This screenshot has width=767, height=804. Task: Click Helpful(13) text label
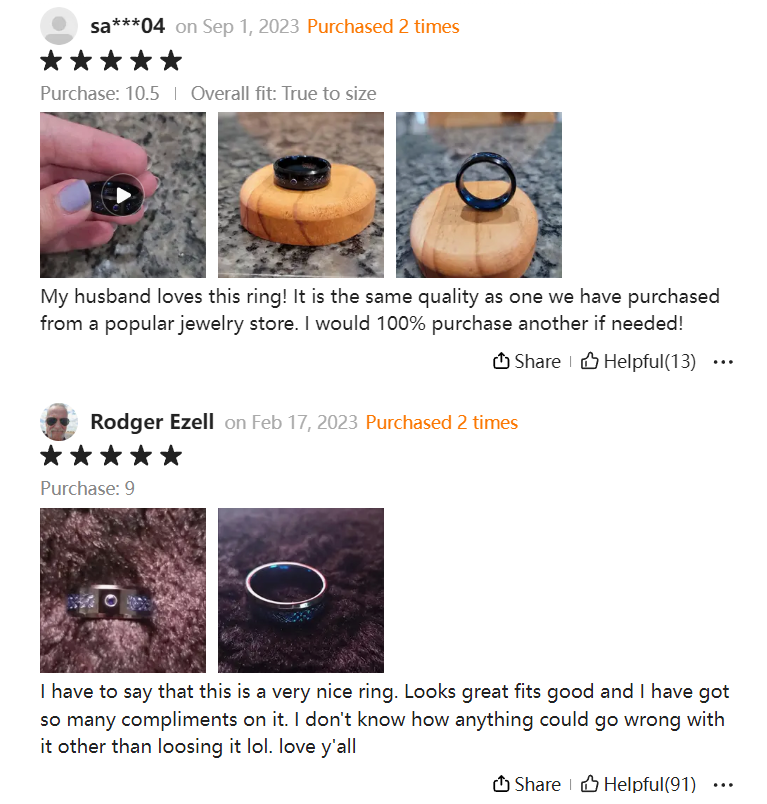[650, 361]
